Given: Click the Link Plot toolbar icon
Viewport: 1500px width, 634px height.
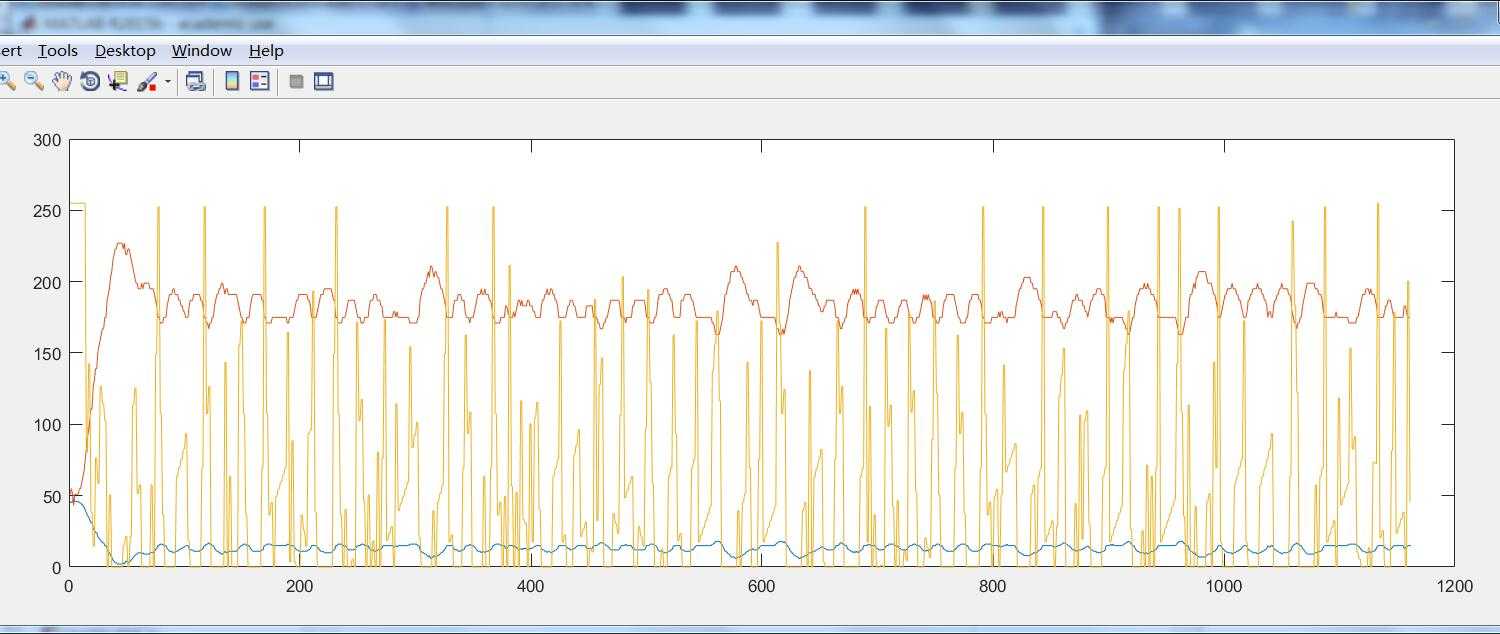Looking at the screenshot, I should [x=196, y=82].
